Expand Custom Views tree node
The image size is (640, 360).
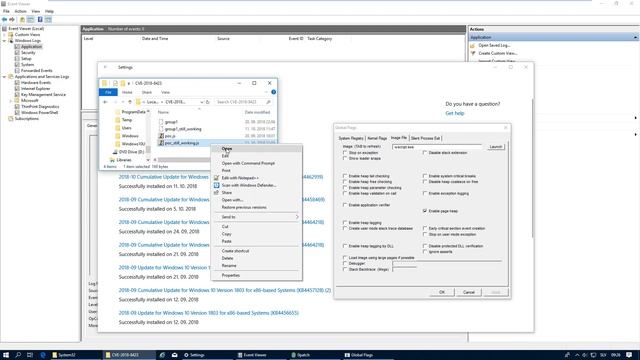coord(4,35)
